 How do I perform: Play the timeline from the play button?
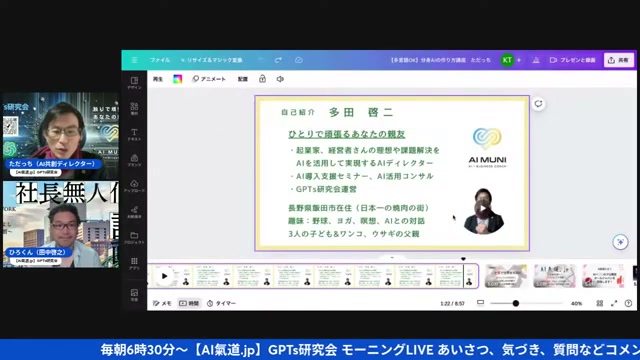click(164, 276)
